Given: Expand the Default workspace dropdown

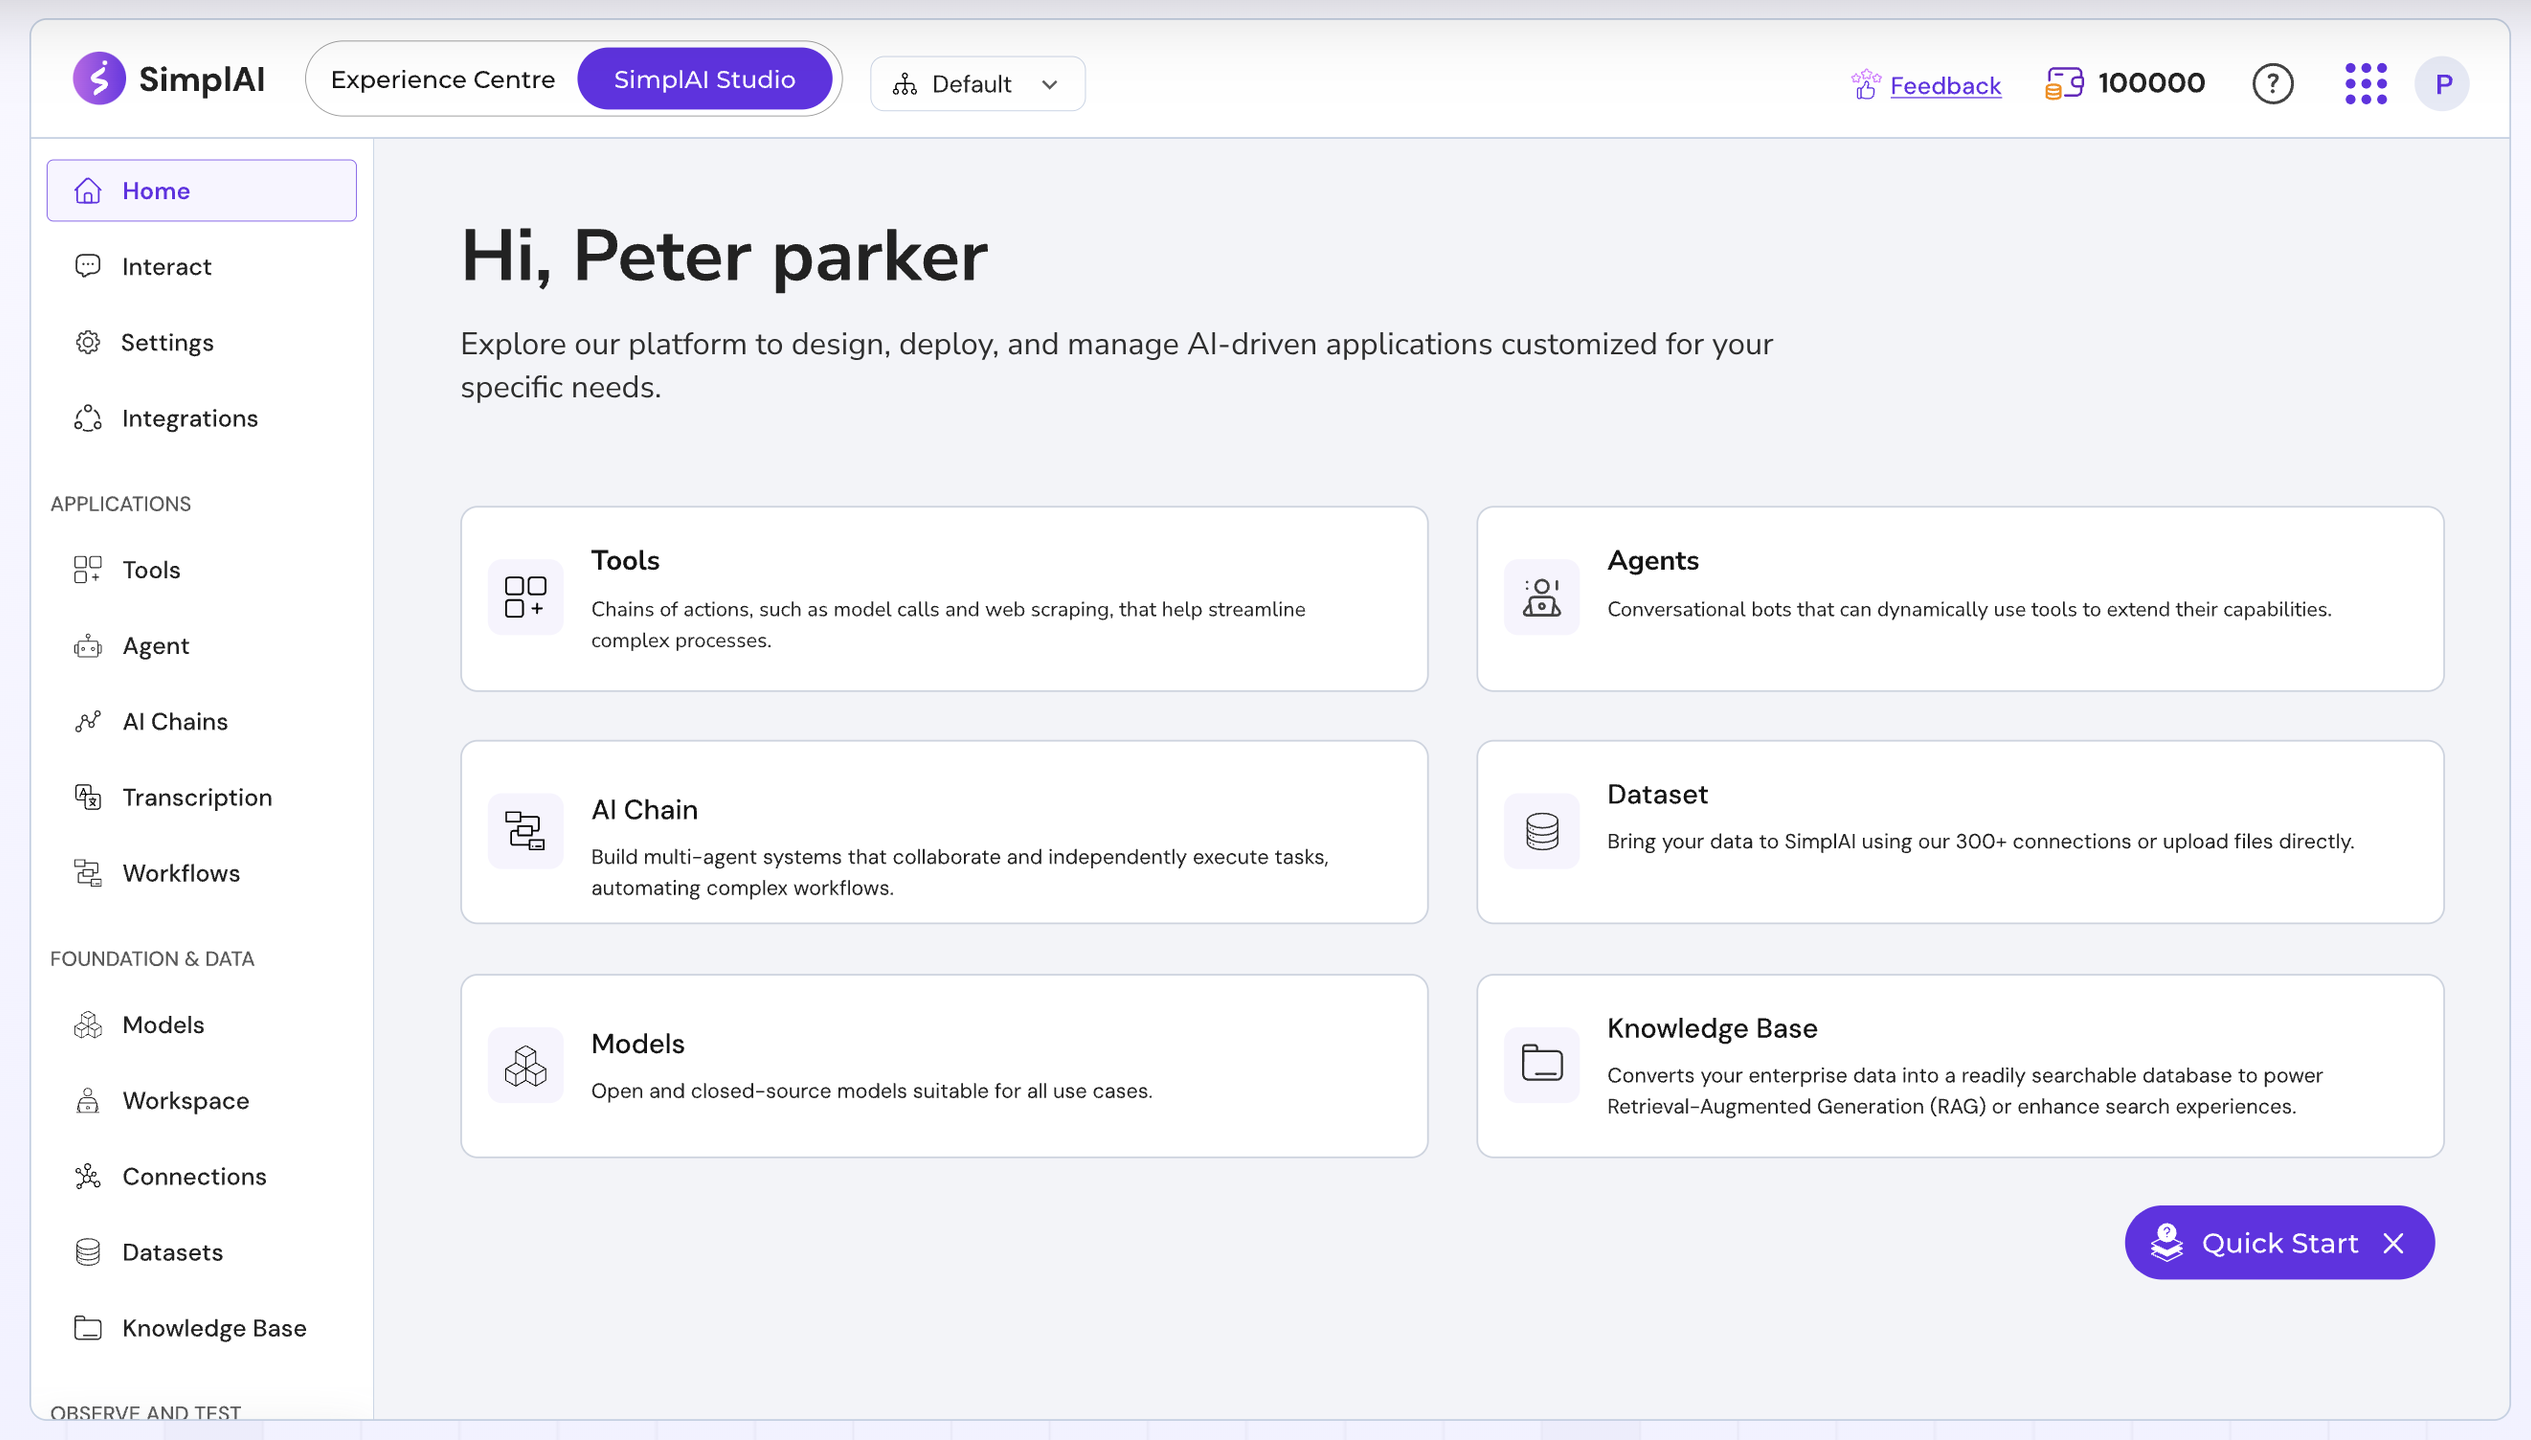Looking at the screenshot, I should 976,84.
